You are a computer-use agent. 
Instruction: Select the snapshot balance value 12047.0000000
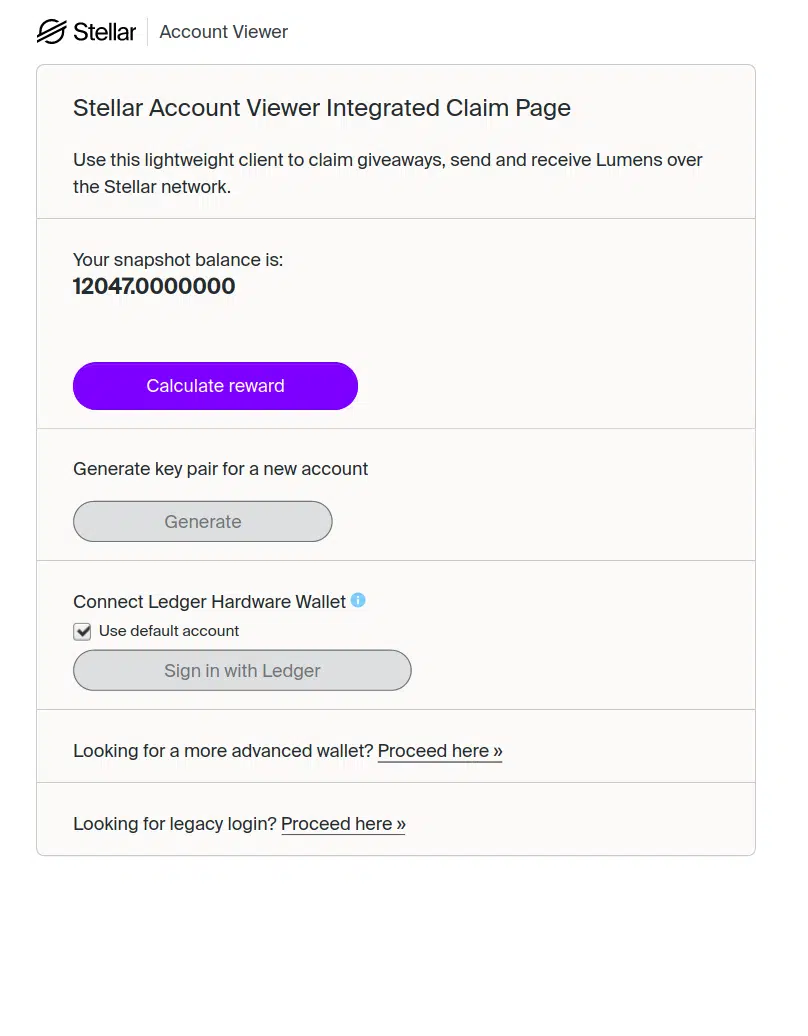point(153,286)
